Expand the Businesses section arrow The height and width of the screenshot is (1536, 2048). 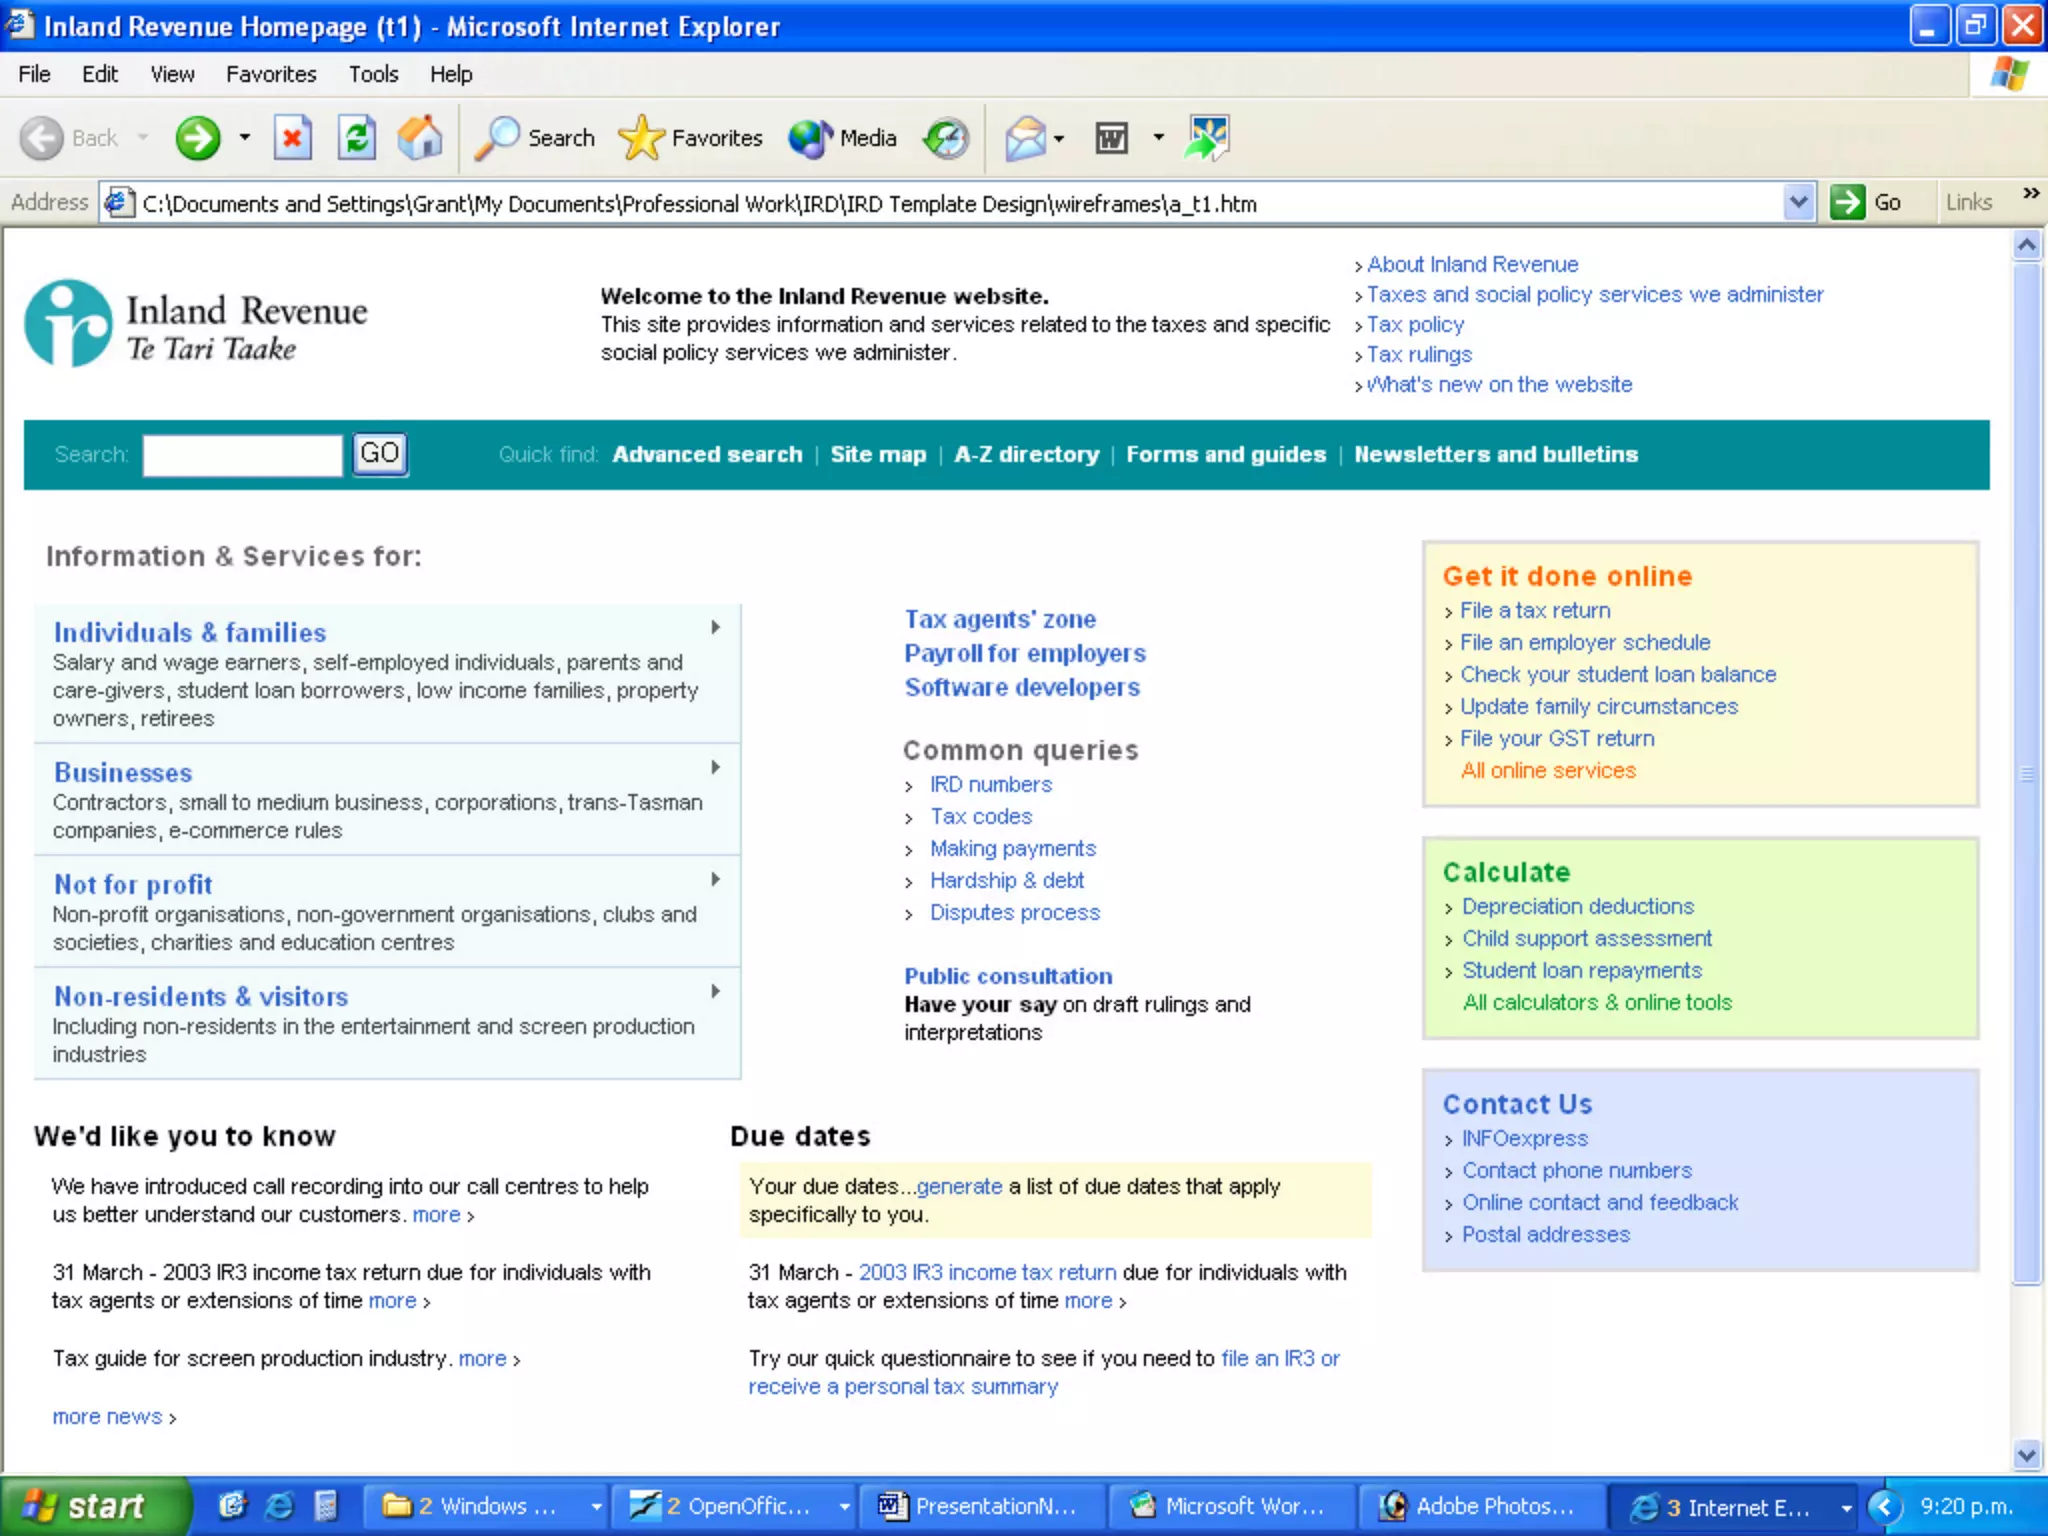[x=716, y=767]
